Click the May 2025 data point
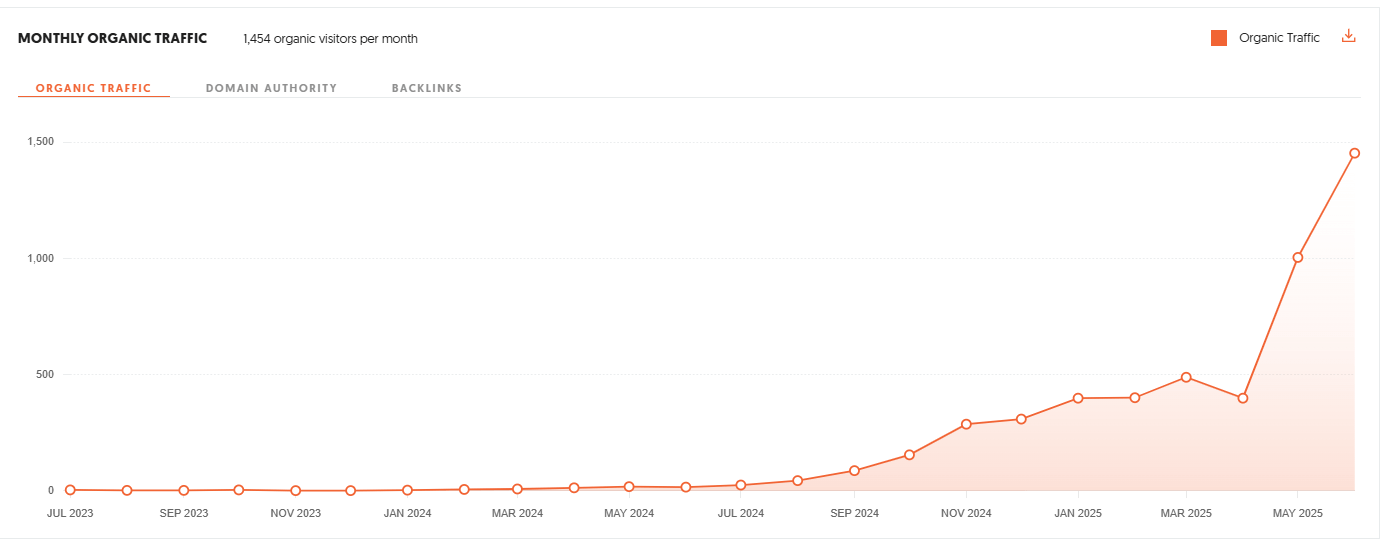This screenshot has height=549, width=1396. pos(1297,257)
